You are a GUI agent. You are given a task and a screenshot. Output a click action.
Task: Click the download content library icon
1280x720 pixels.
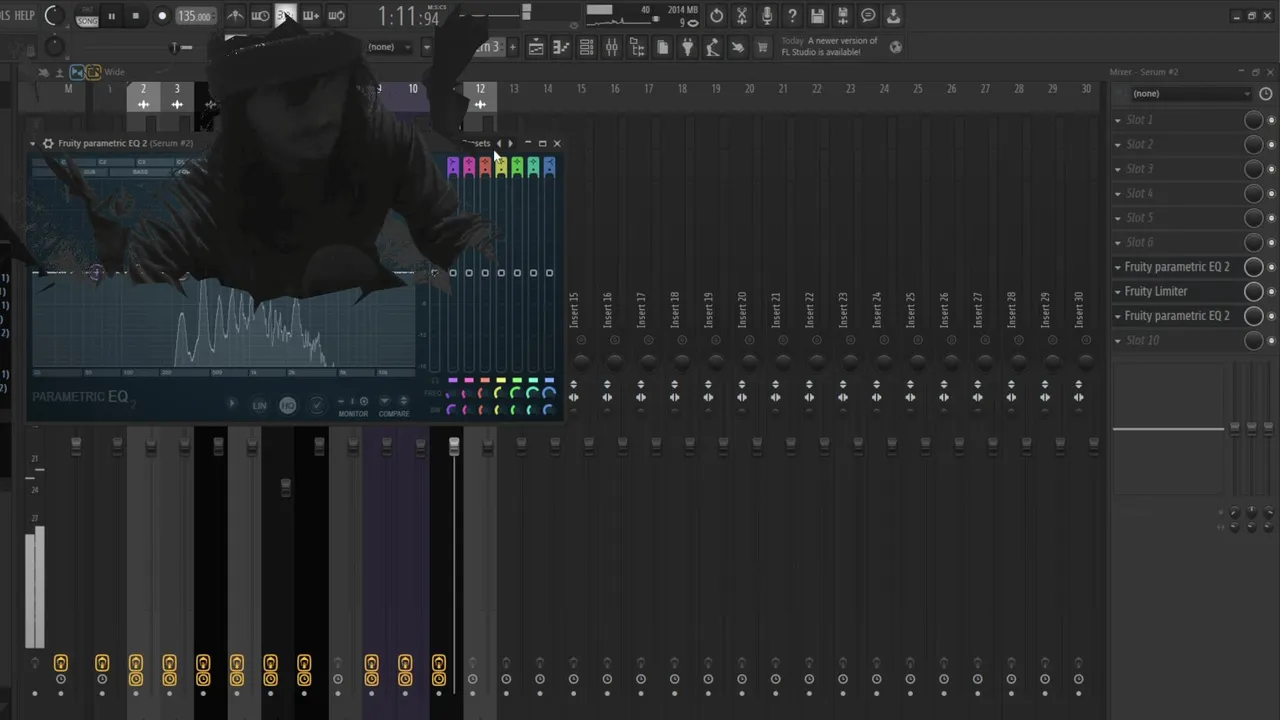click(893, 16)
